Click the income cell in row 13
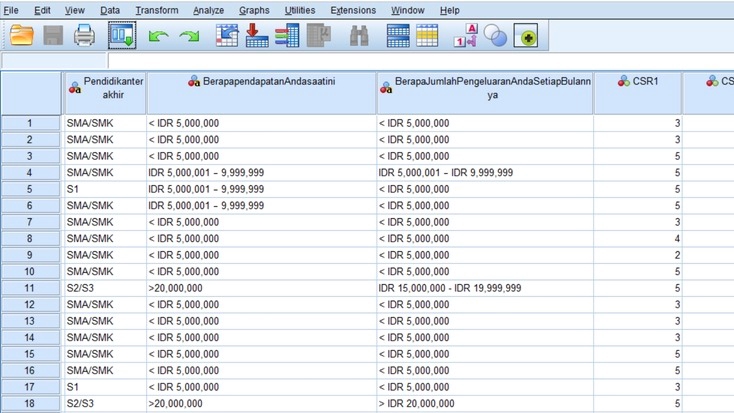The image size is (734, 413). tap(262, 321)
